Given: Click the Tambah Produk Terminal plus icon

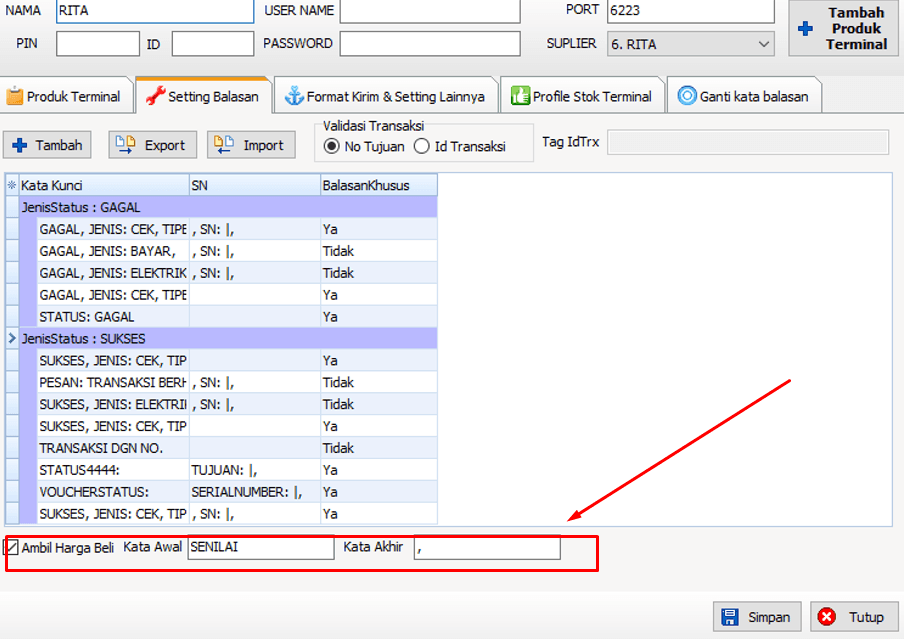Looking at the screenshot, I should click(805, 29).
